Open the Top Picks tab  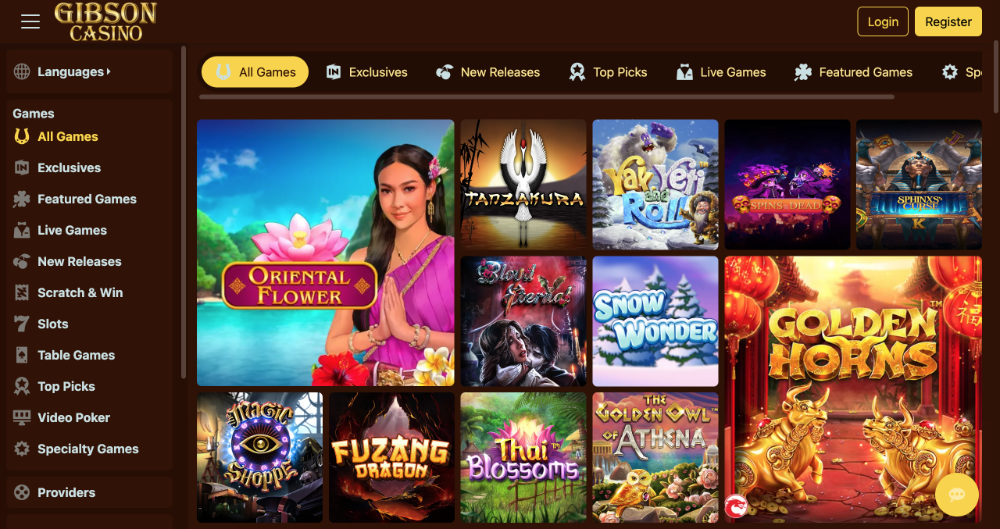[x=608, y=72]
